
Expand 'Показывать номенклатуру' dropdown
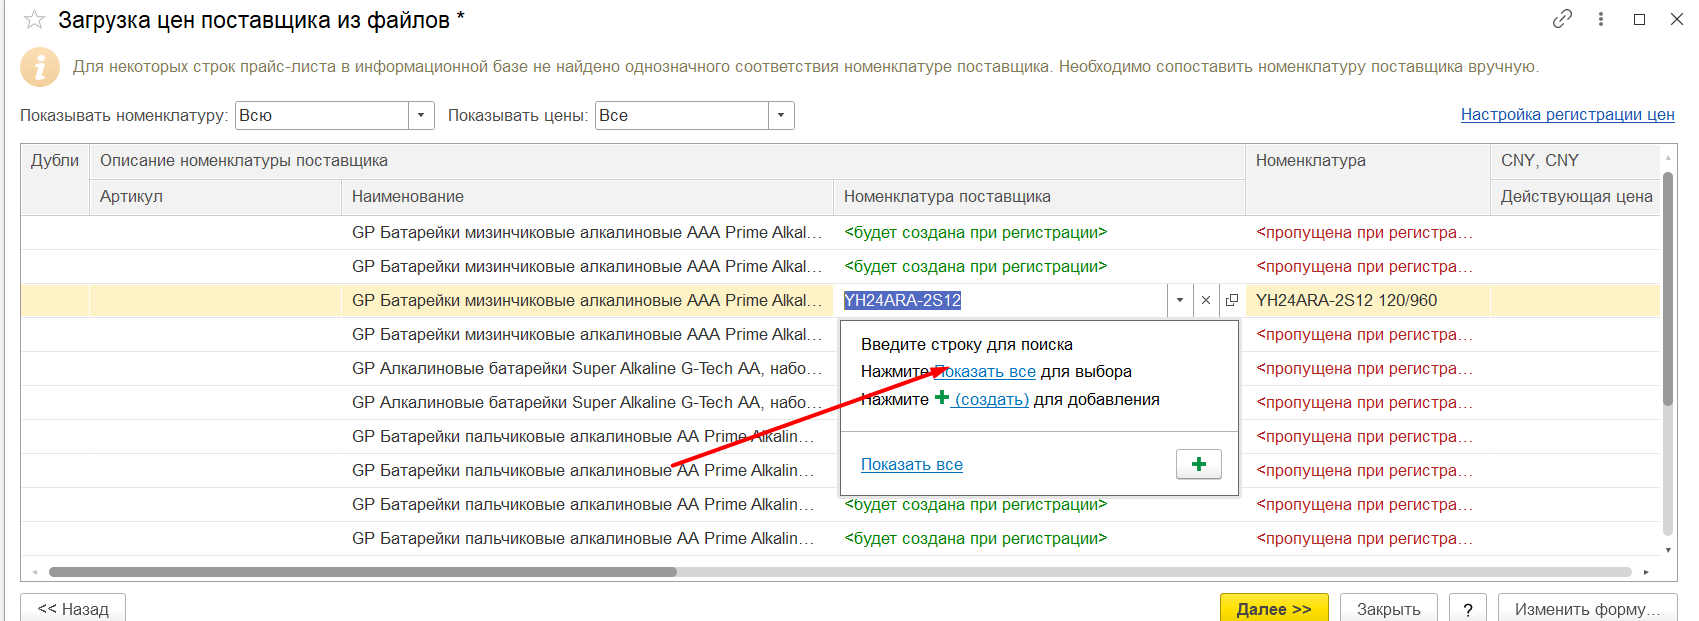[x=421, y=116]
